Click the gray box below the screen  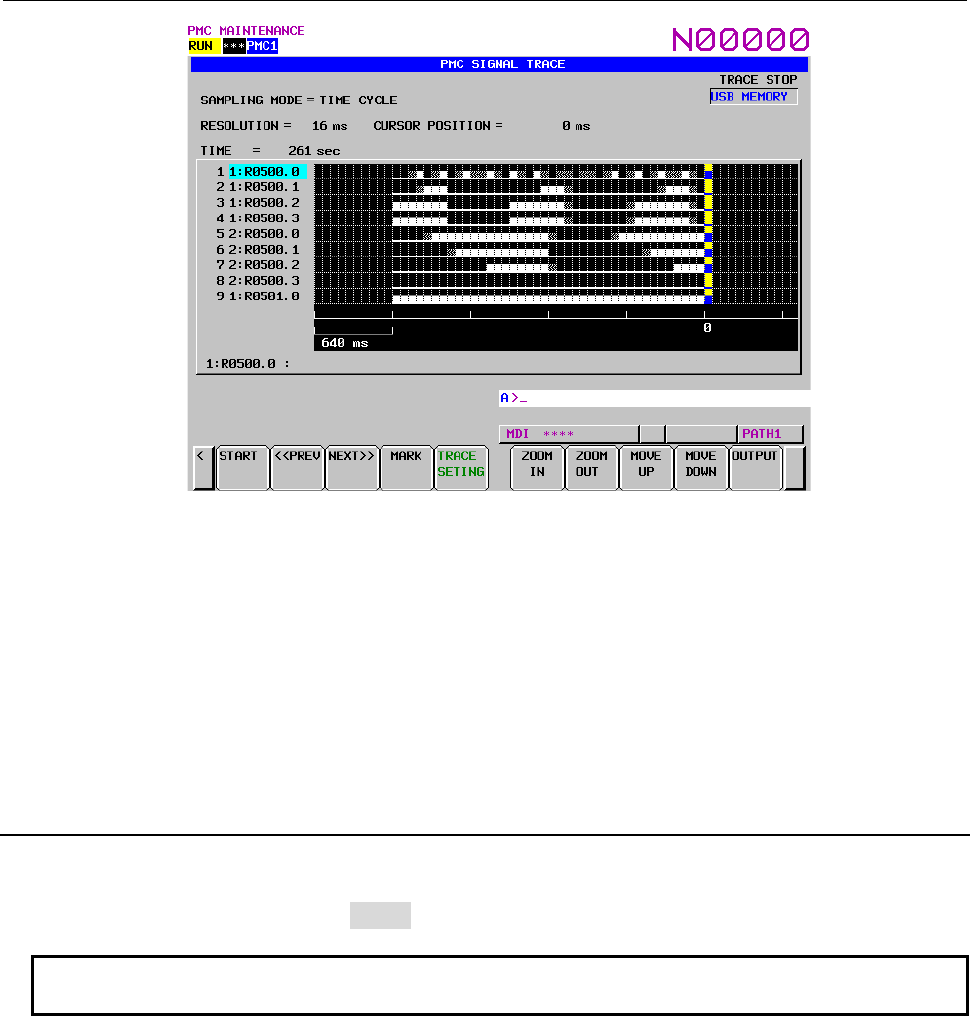380,915
